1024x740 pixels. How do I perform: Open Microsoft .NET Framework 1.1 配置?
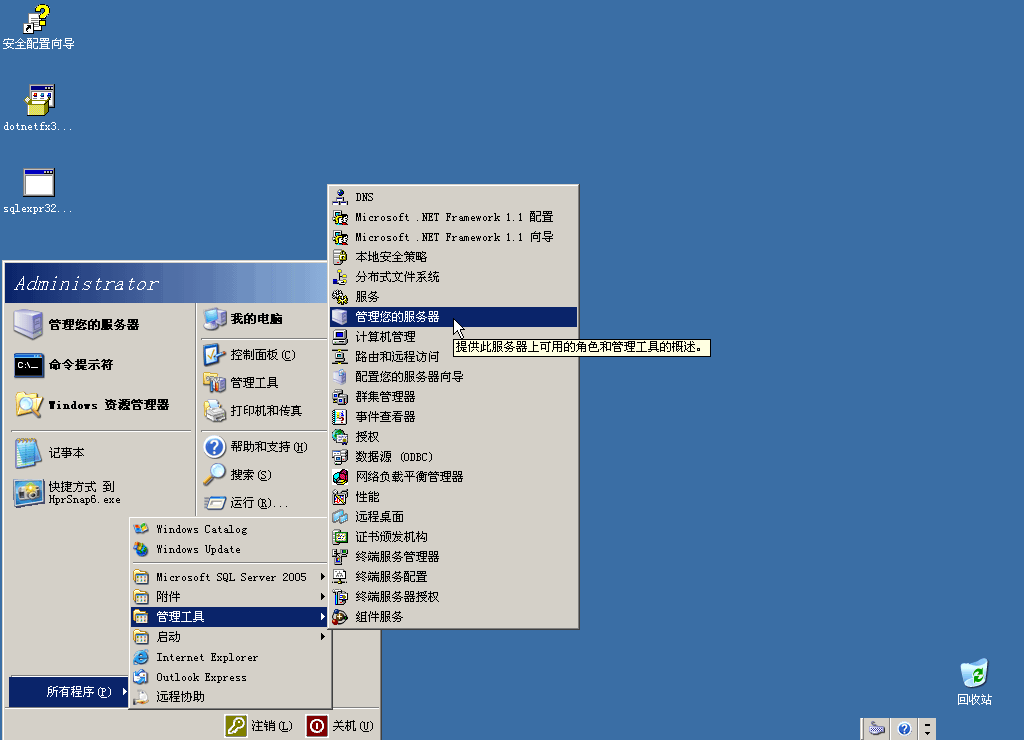point(453,217)
